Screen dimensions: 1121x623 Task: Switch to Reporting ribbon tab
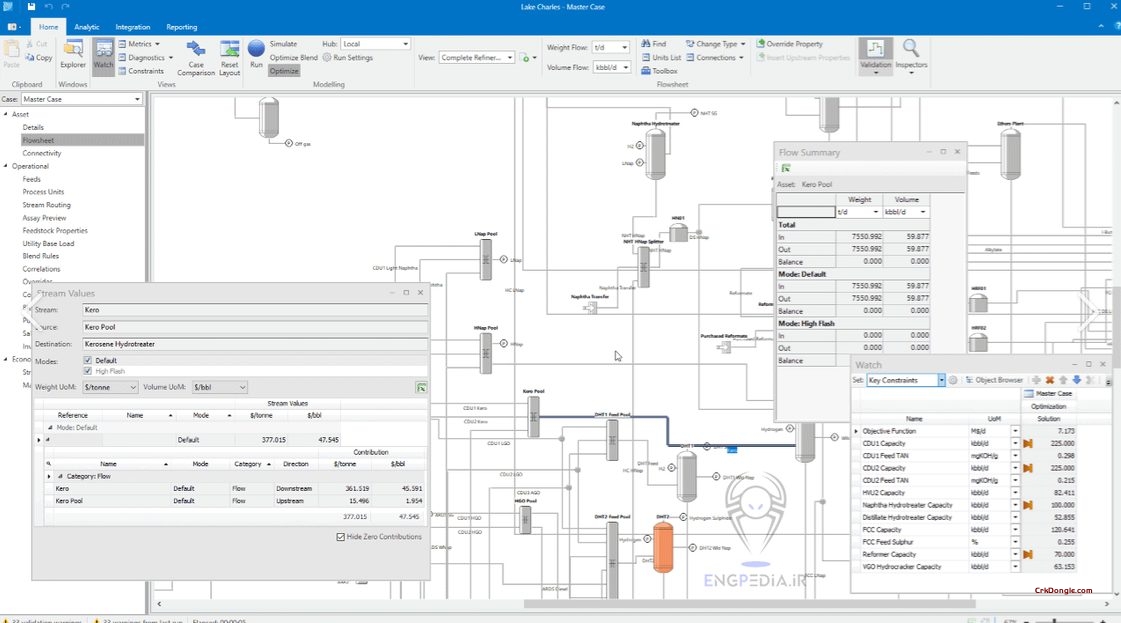click(182, 27)
